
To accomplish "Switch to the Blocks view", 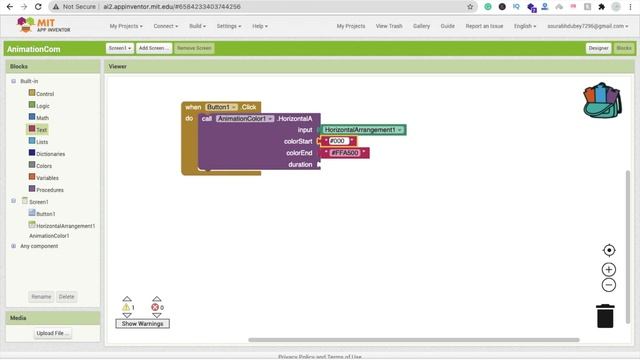I will 624,48.
